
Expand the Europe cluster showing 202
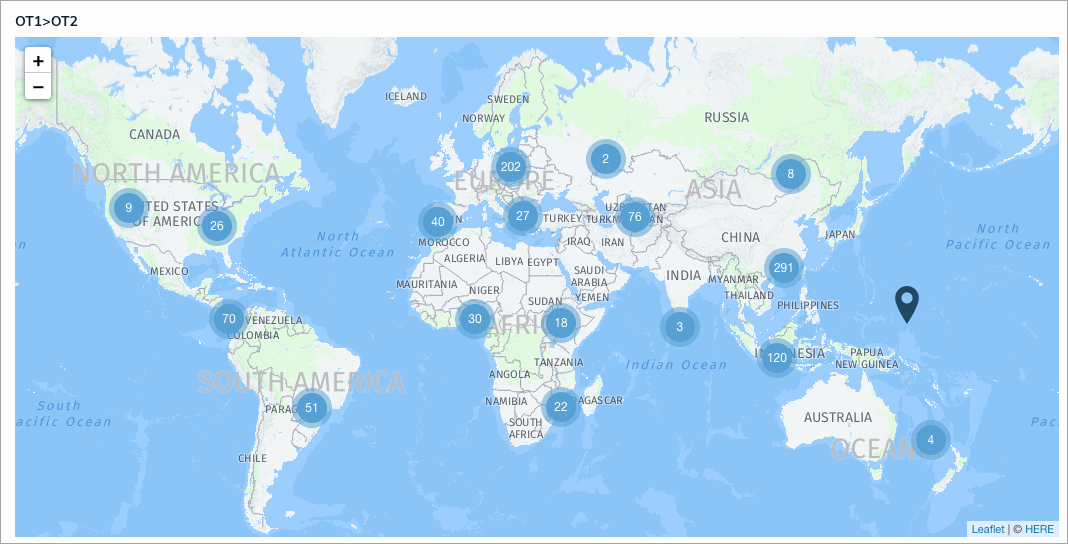pos(510,166)
